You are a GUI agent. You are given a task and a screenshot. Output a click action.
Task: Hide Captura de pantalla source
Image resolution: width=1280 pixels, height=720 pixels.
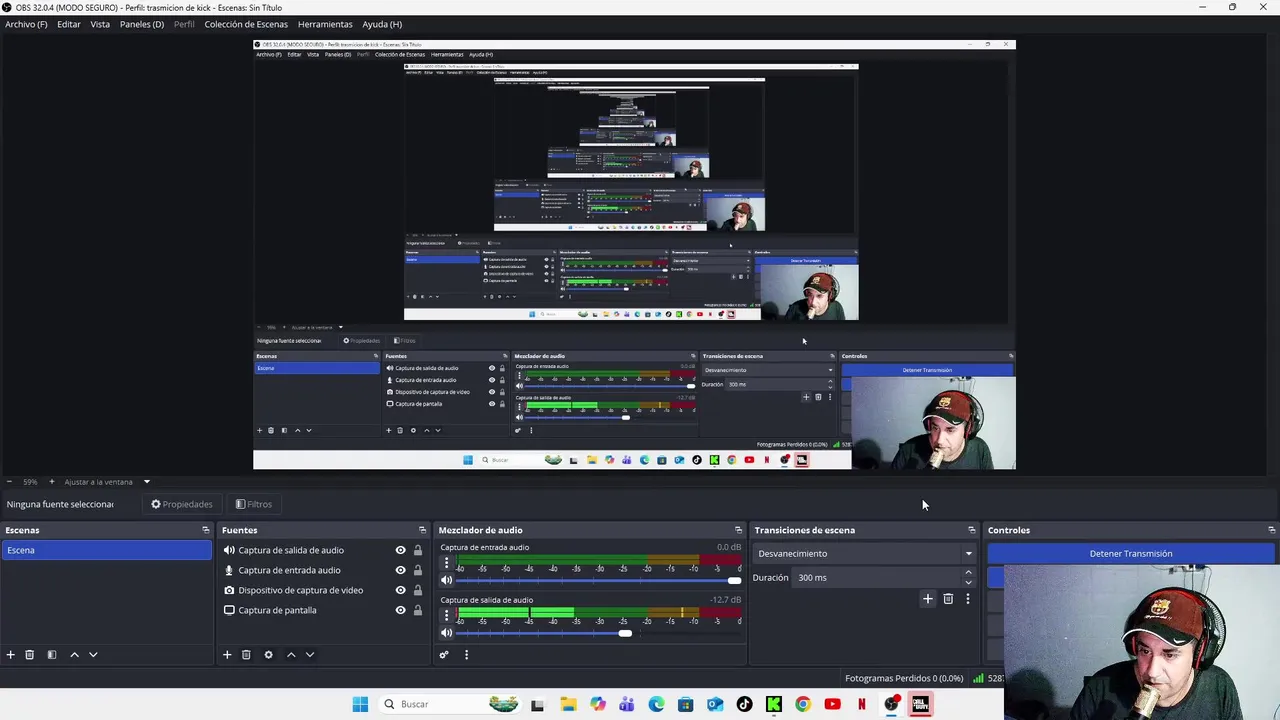(400, 610)
